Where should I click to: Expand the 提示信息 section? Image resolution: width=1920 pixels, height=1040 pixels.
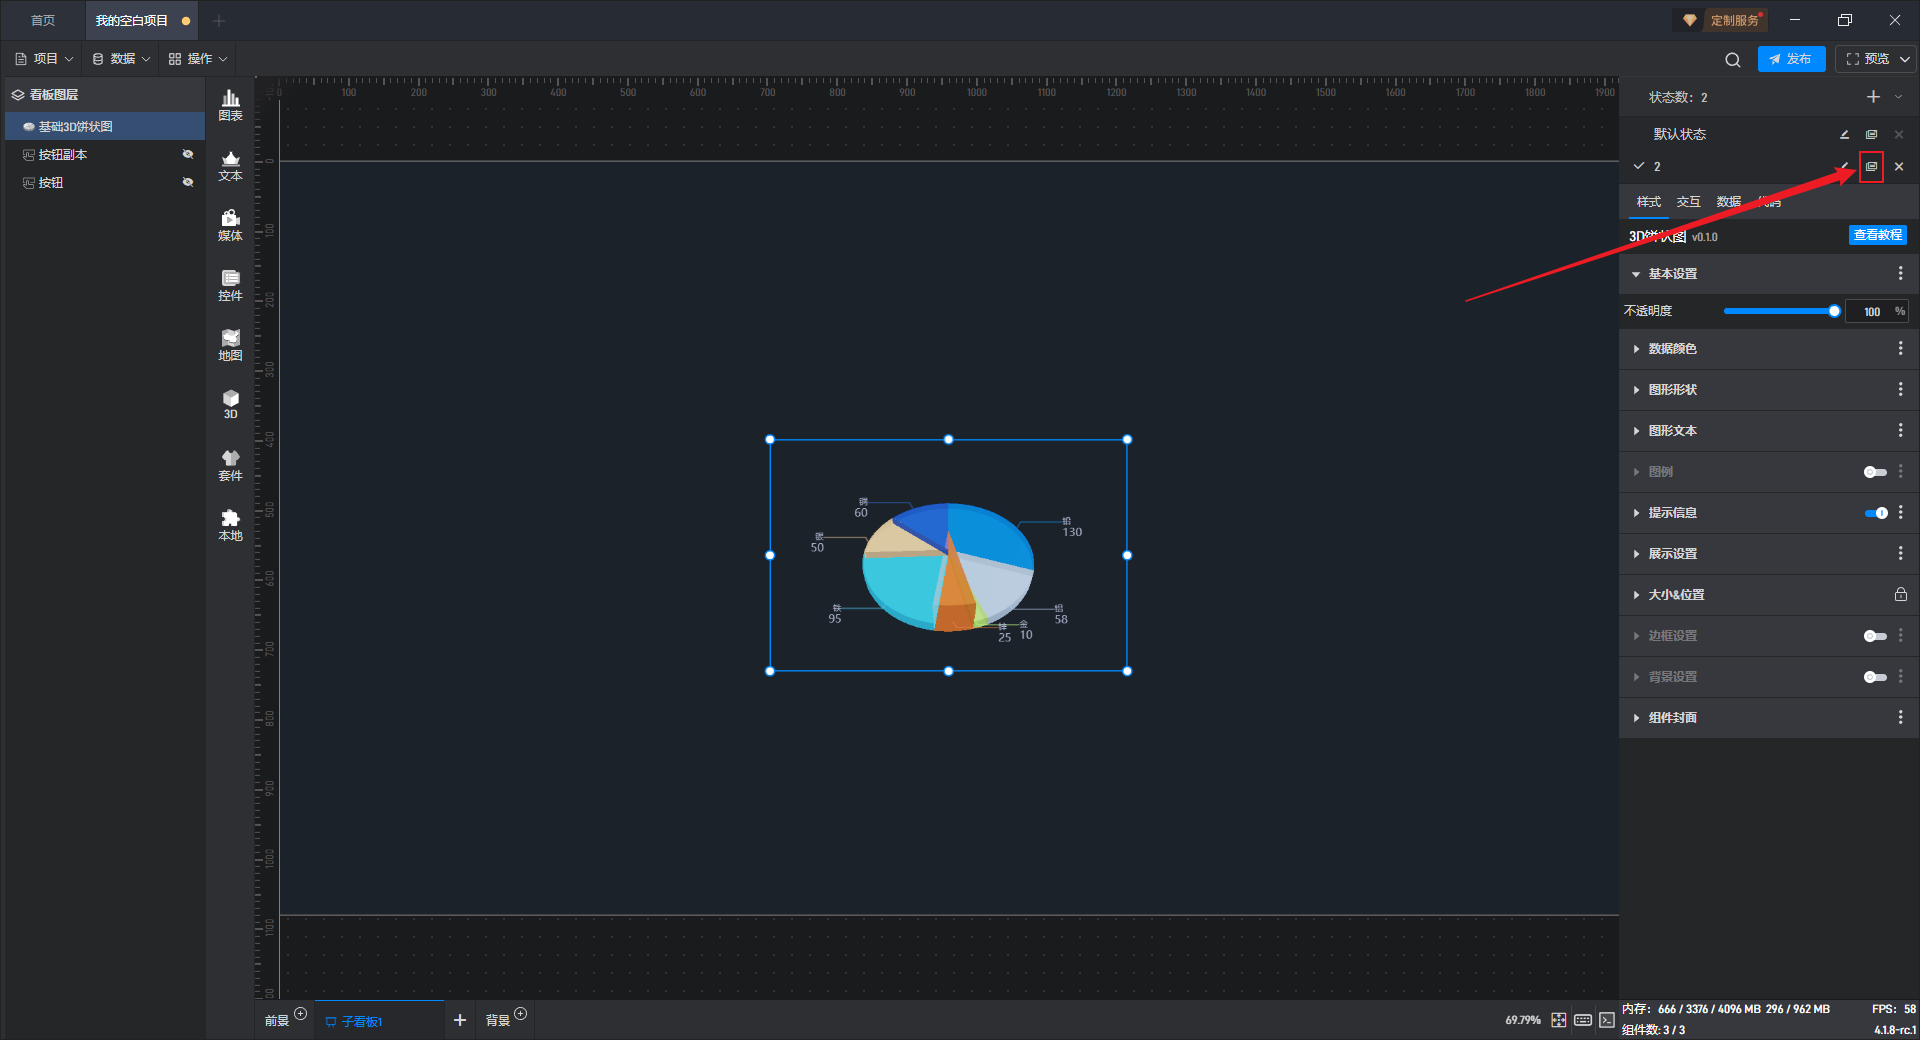click(1636, 513)
